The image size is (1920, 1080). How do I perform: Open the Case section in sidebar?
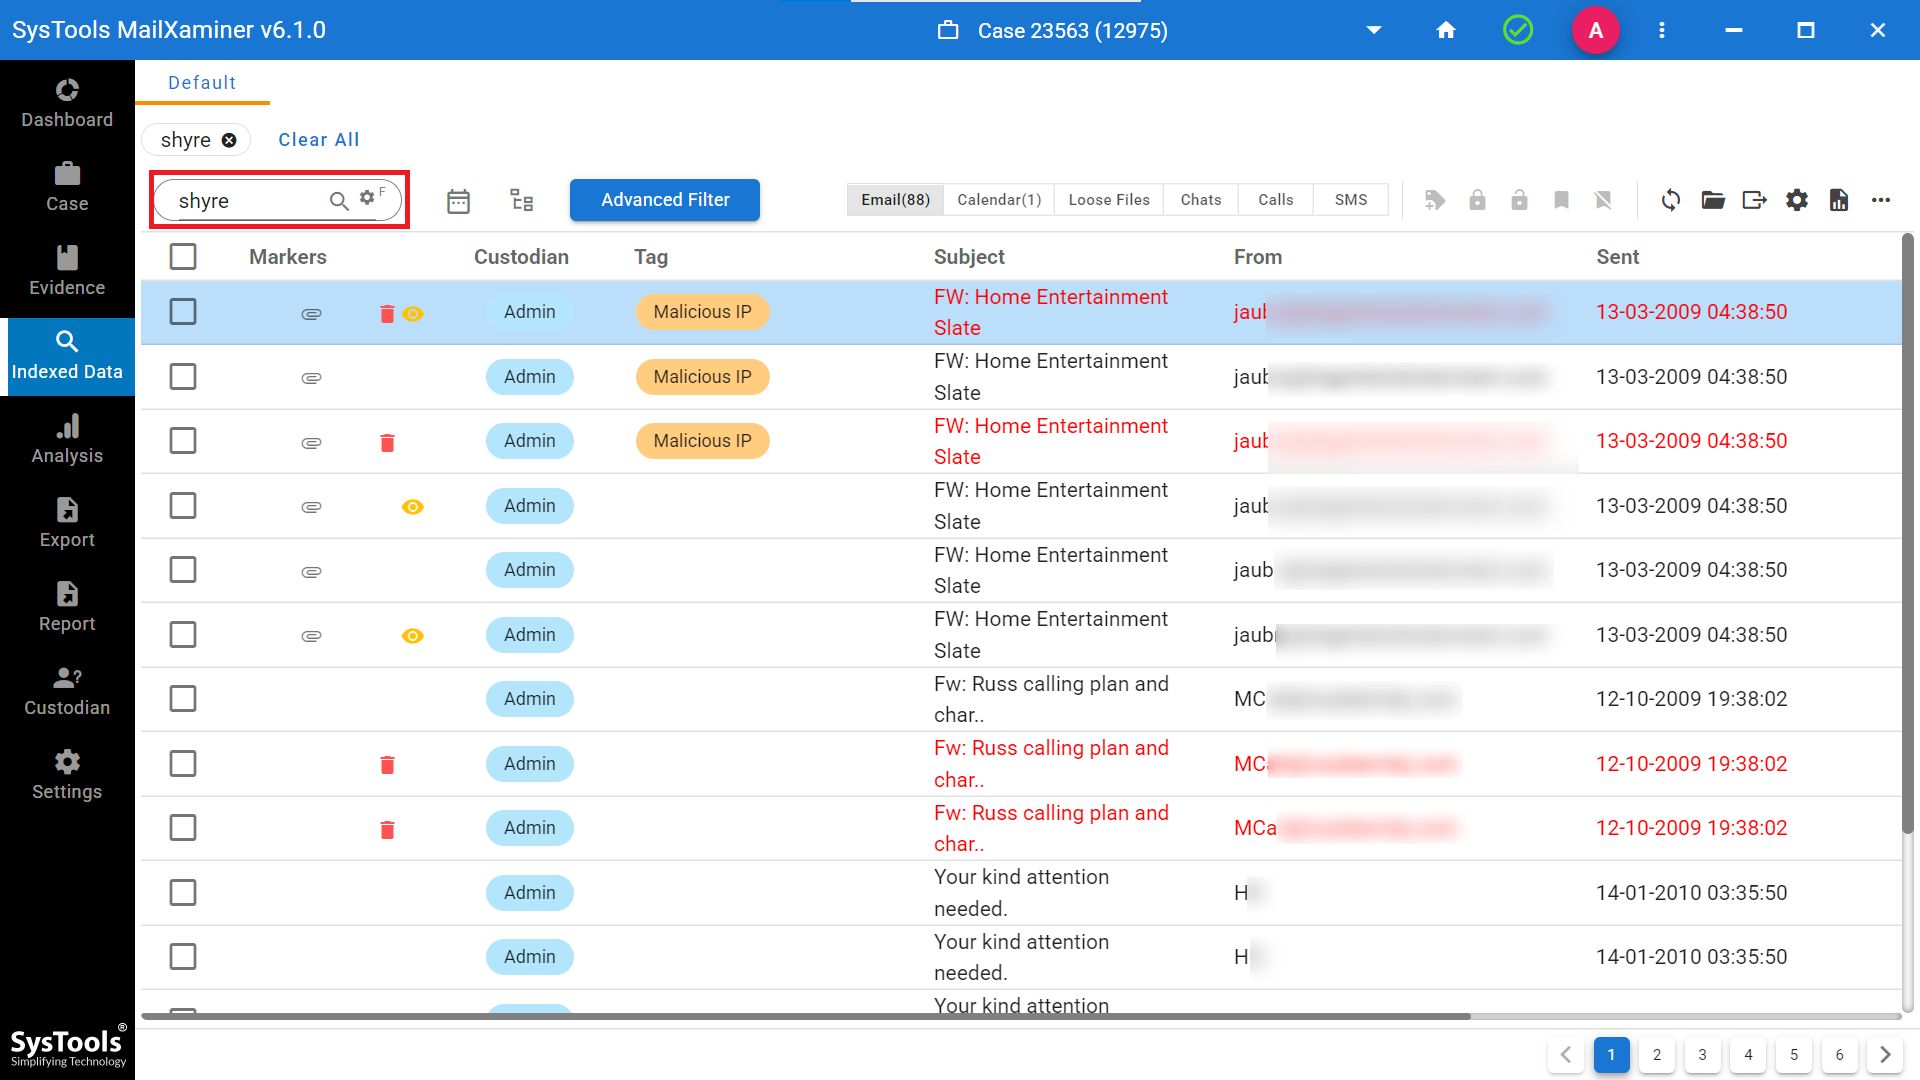click(x=67, y=188)
